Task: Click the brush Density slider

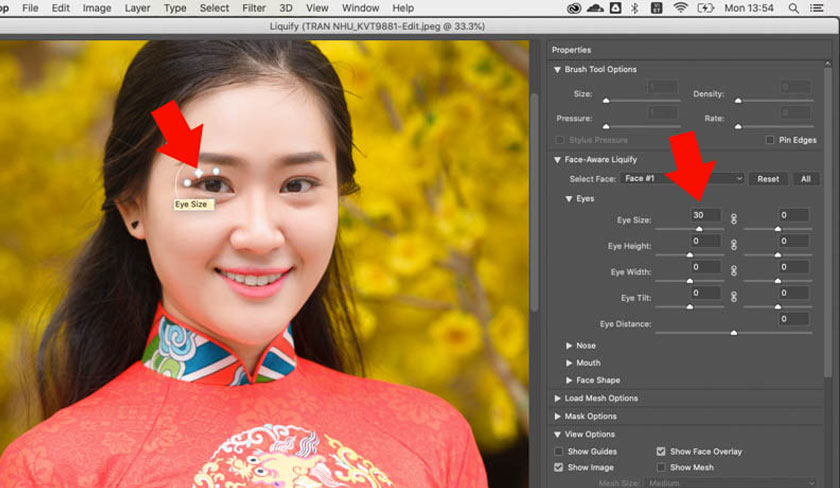Action: 774,100
